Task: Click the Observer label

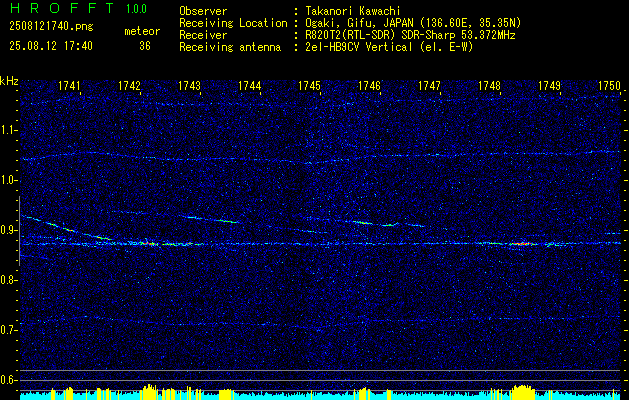Action: (203, 11)
